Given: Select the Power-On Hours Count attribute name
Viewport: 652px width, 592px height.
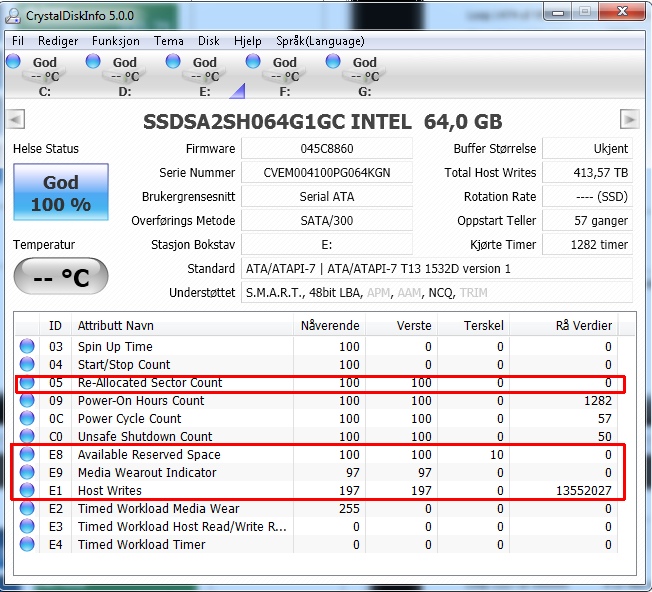Looking at the screenshot, I should [141, 400].
